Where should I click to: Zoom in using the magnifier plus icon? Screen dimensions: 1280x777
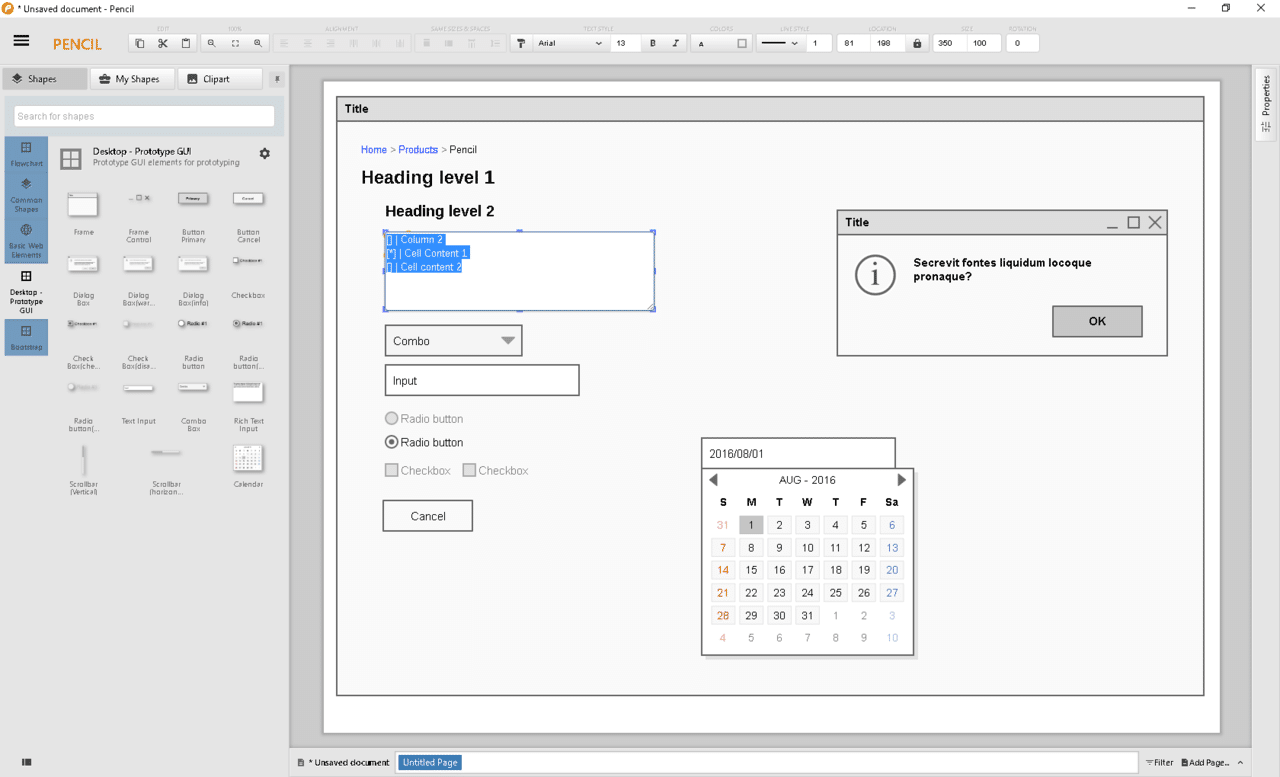pyautogui.click(x=258, y=43)
